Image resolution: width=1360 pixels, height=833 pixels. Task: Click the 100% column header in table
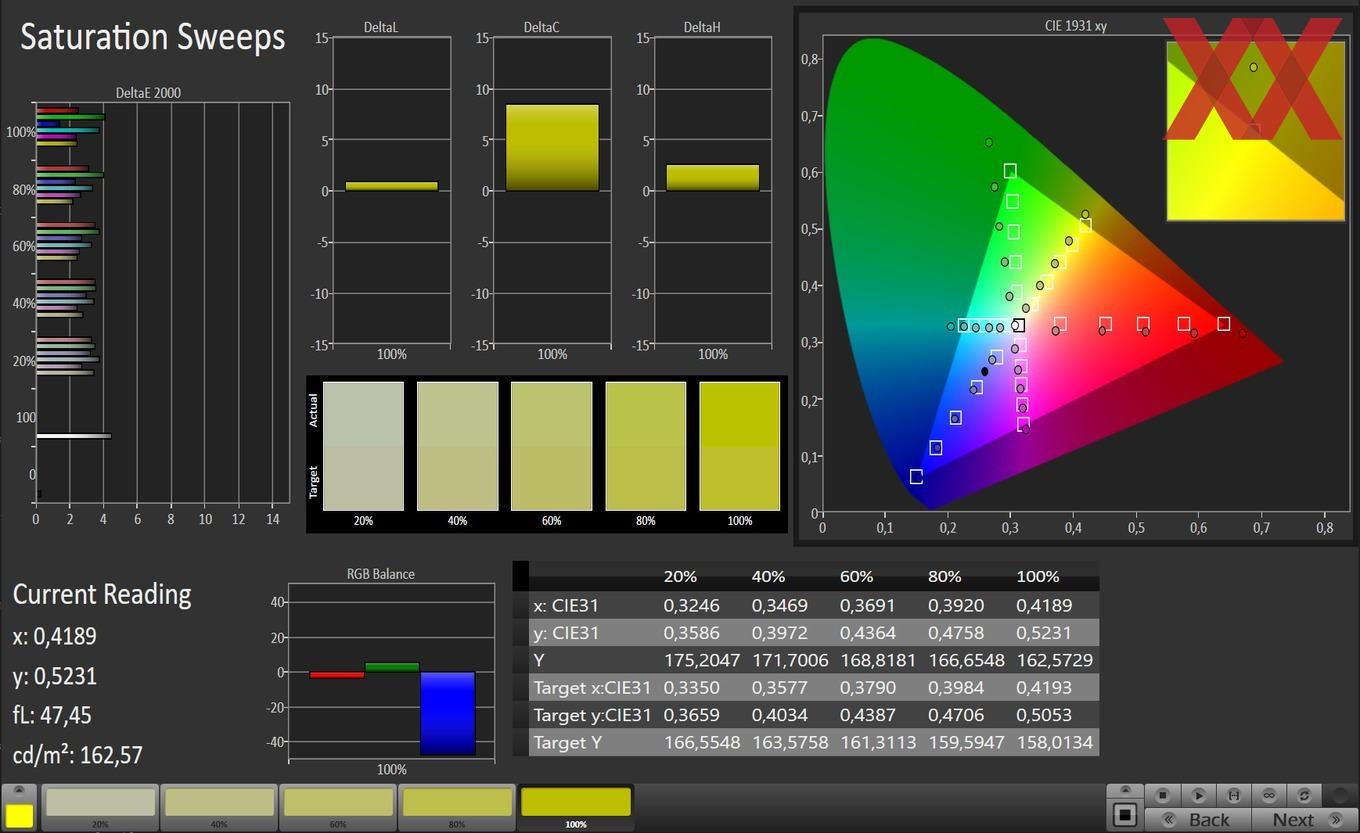pyautogui.click(x=1037, y=577)
